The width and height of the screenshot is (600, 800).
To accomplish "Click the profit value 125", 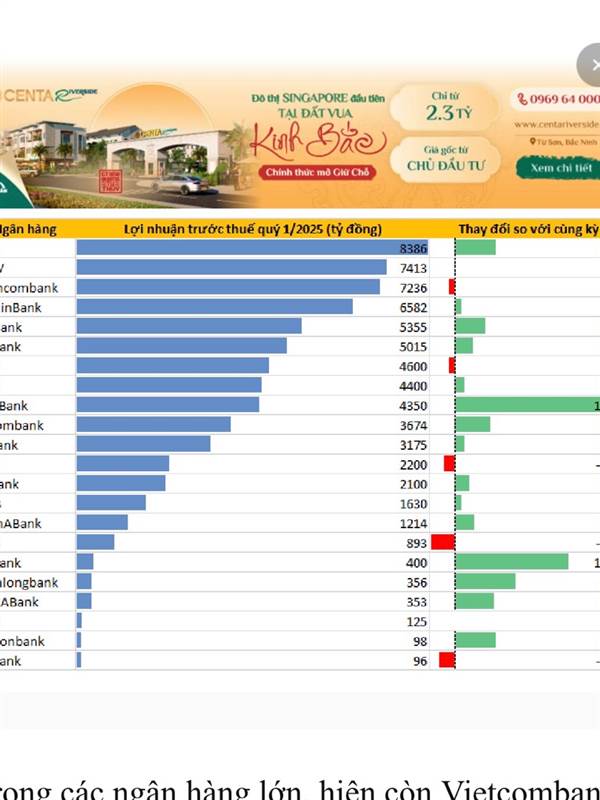I will [x=416, y=621].
